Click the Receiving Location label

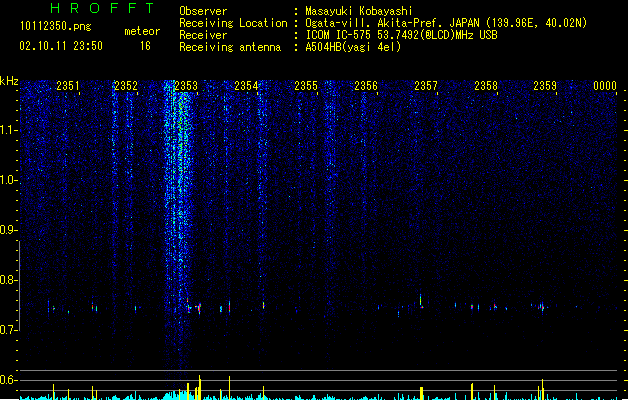[x=233, y=23]
